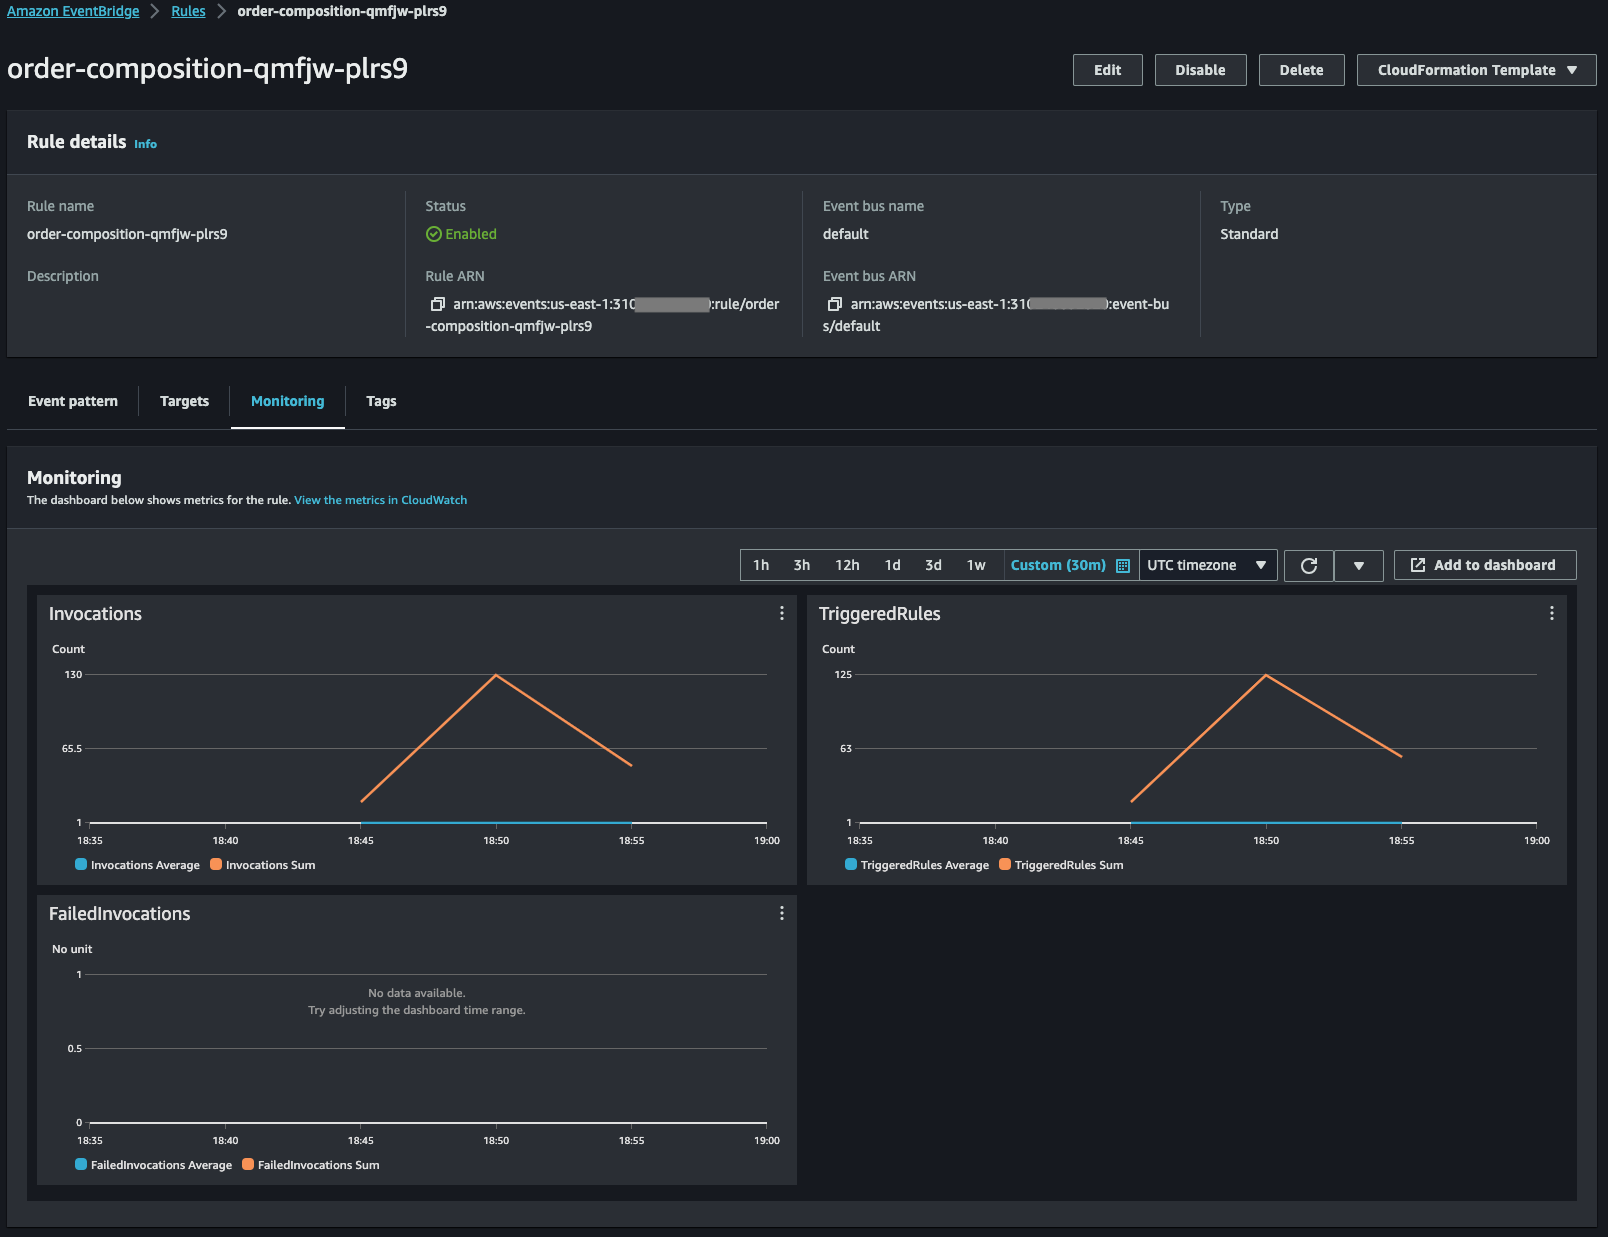This screenshot has width=1608, height=1237.
Task: Switch to the Targets tab
Action: pos(184,401)
